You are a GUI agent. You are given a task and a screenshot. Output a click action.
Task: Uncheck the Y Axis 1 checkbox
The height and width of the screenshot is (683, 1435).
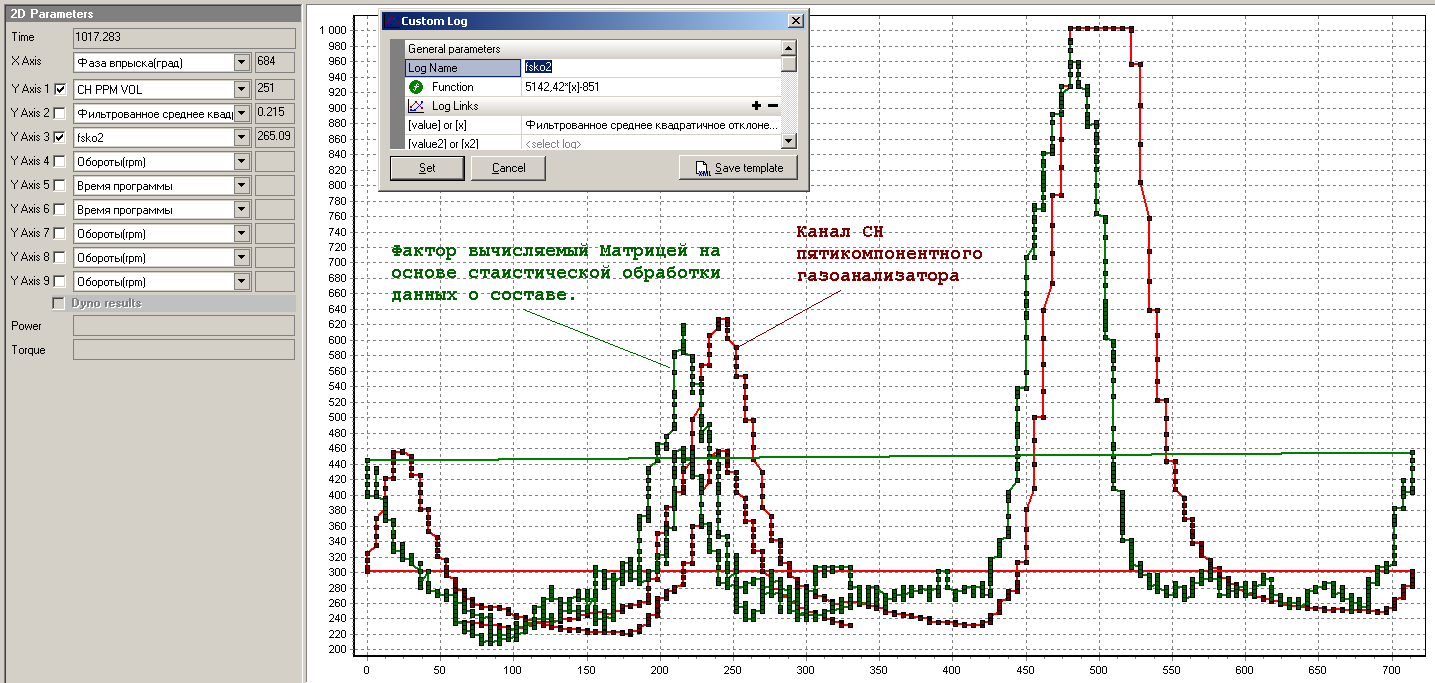(x=60, y=89)
